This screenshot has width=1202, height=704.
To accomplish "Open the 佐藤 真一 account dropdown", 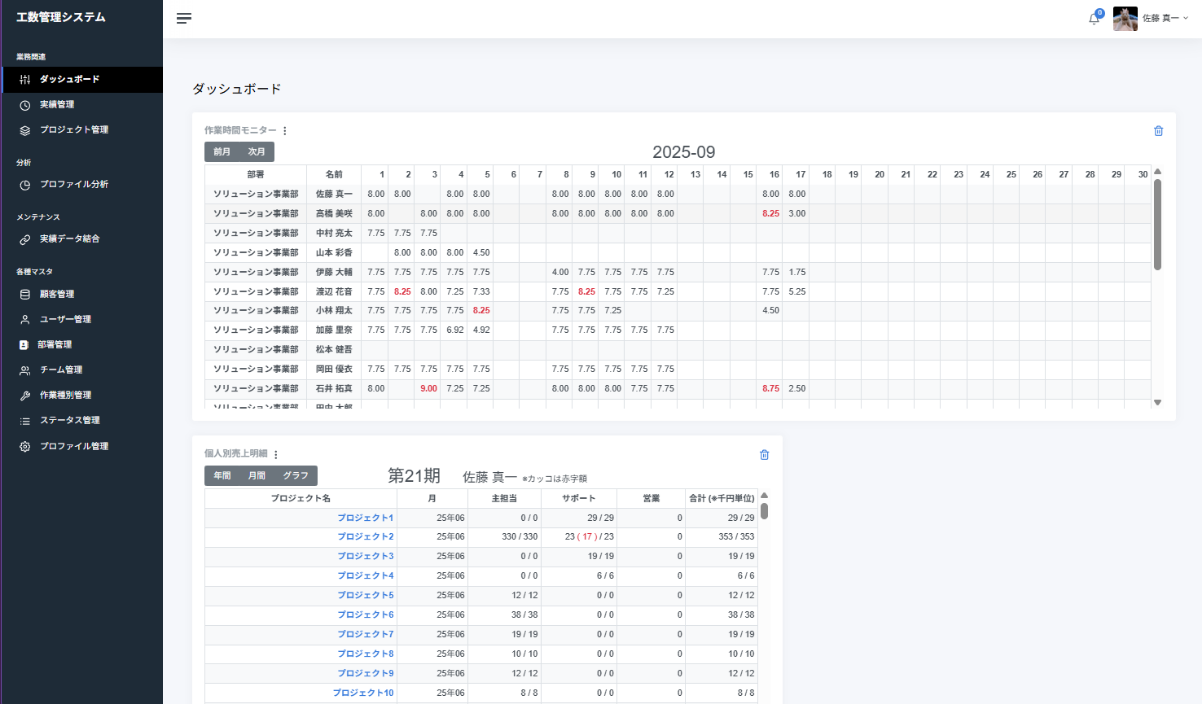I will [1155, 18].
